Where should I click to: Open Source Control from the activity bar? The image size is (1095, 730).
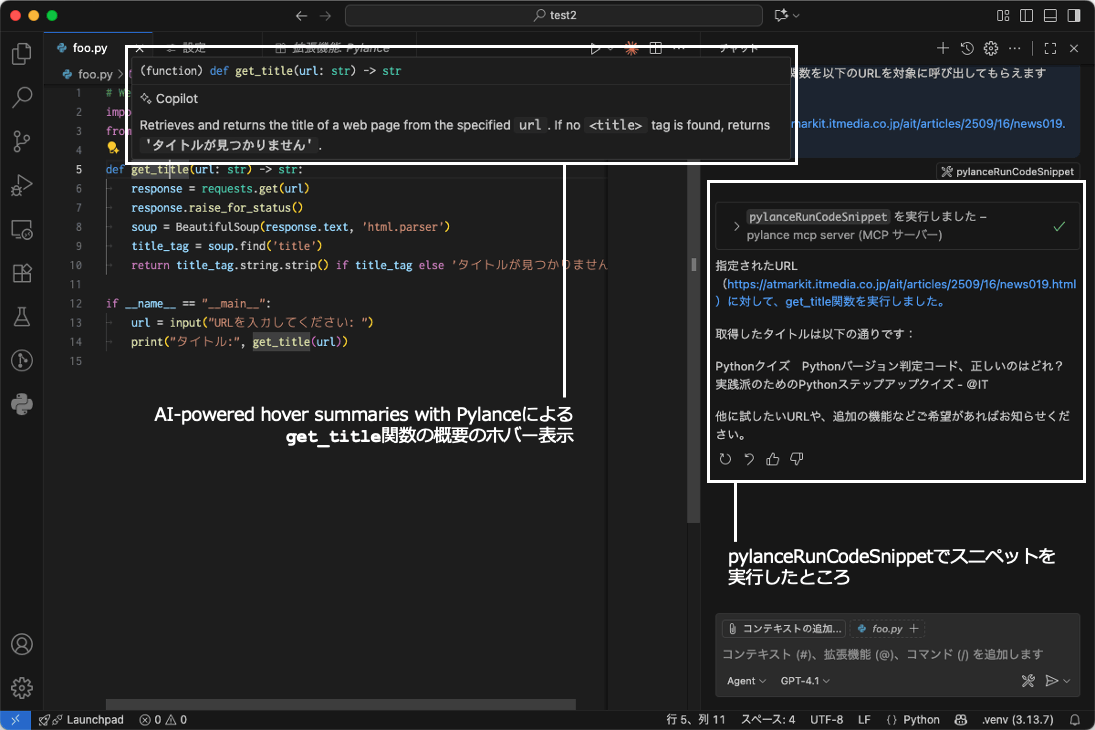[21, 142]
